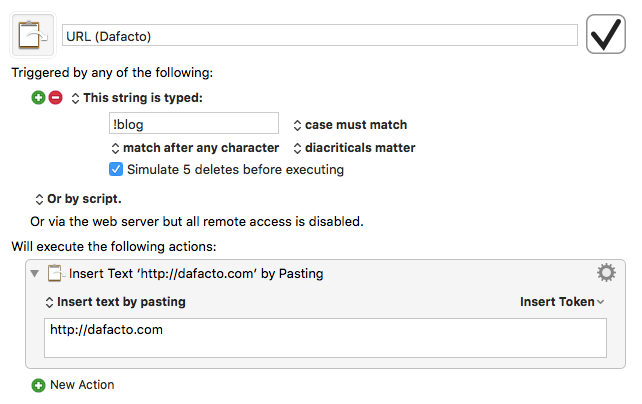The height and width of the screenshot is (404, 642).
Task: Open the action gear settings menu
Action: coord(606,273)
